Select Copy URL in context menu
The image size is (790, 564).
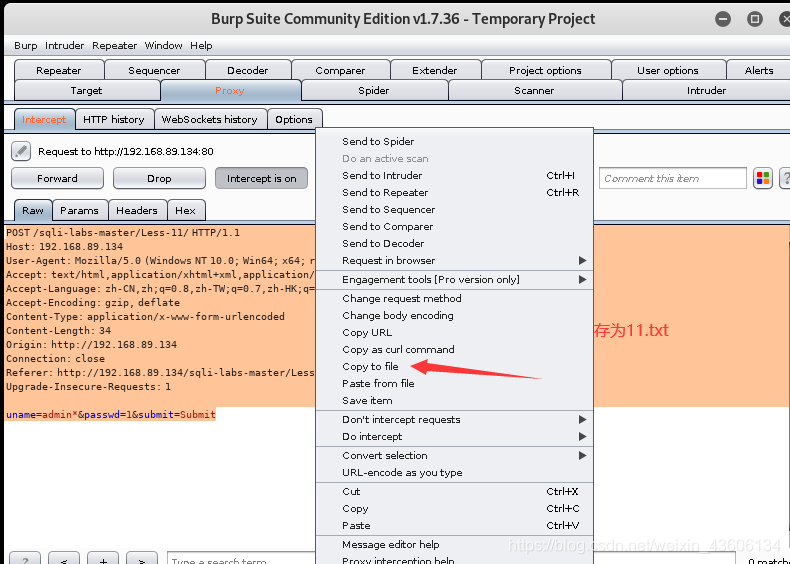pyautogui.click(x=454, y=333)
